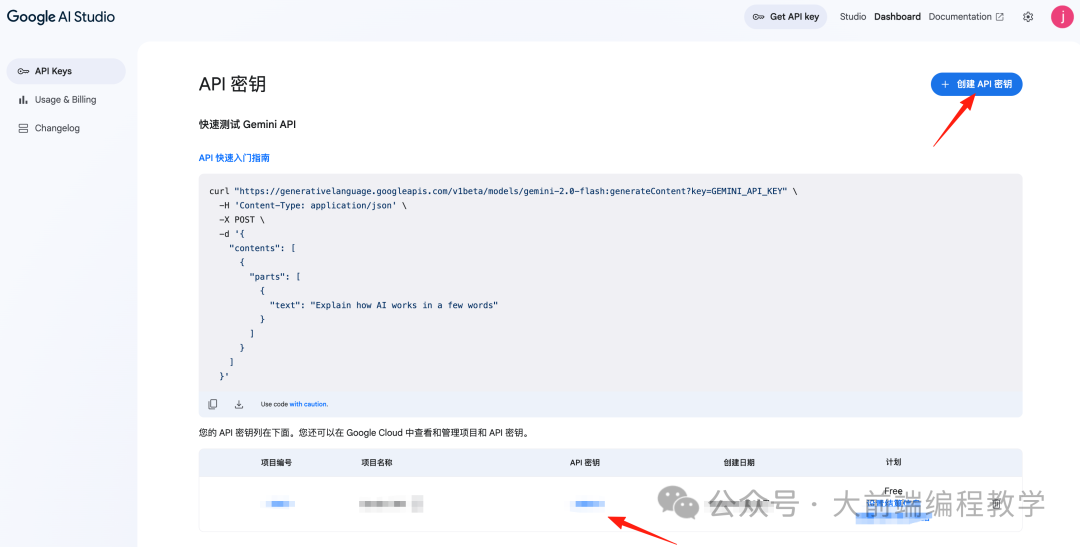
Task: Click the Free plan label
Action: pyautogui.click(x=893, y=491)
